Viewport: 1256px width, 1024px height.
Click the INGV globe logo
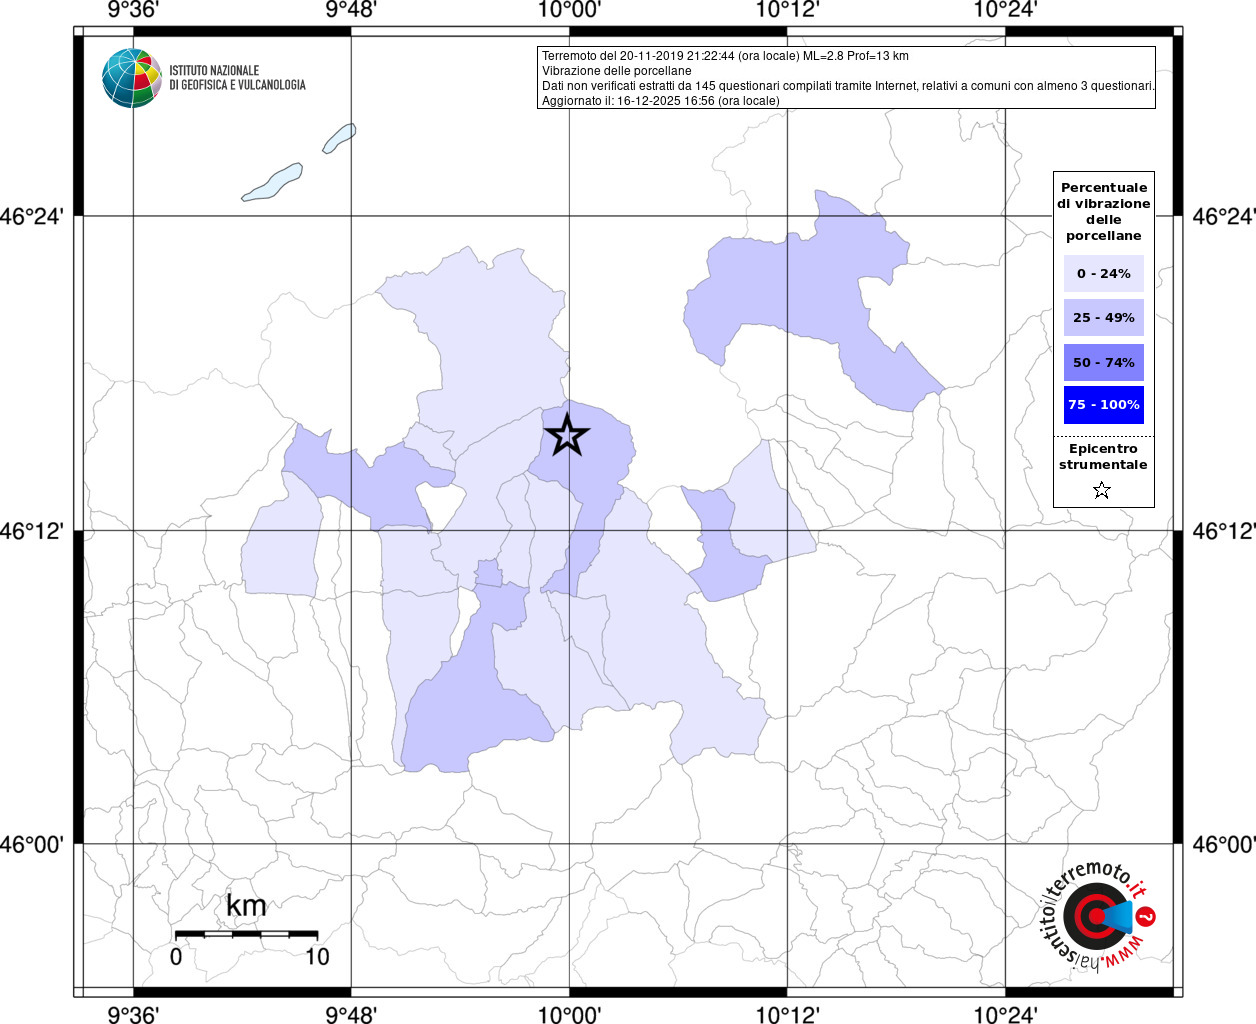[x=131, y=78]
